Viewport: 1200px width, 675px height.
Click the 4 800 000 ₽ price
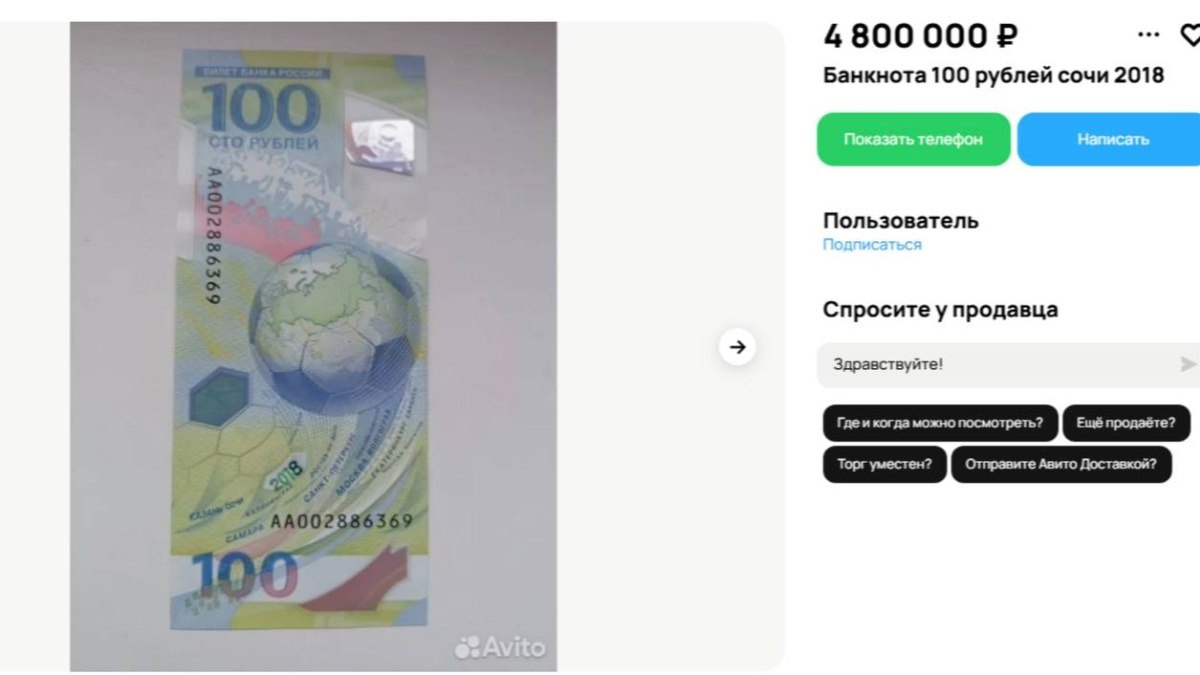click(920, 36)
